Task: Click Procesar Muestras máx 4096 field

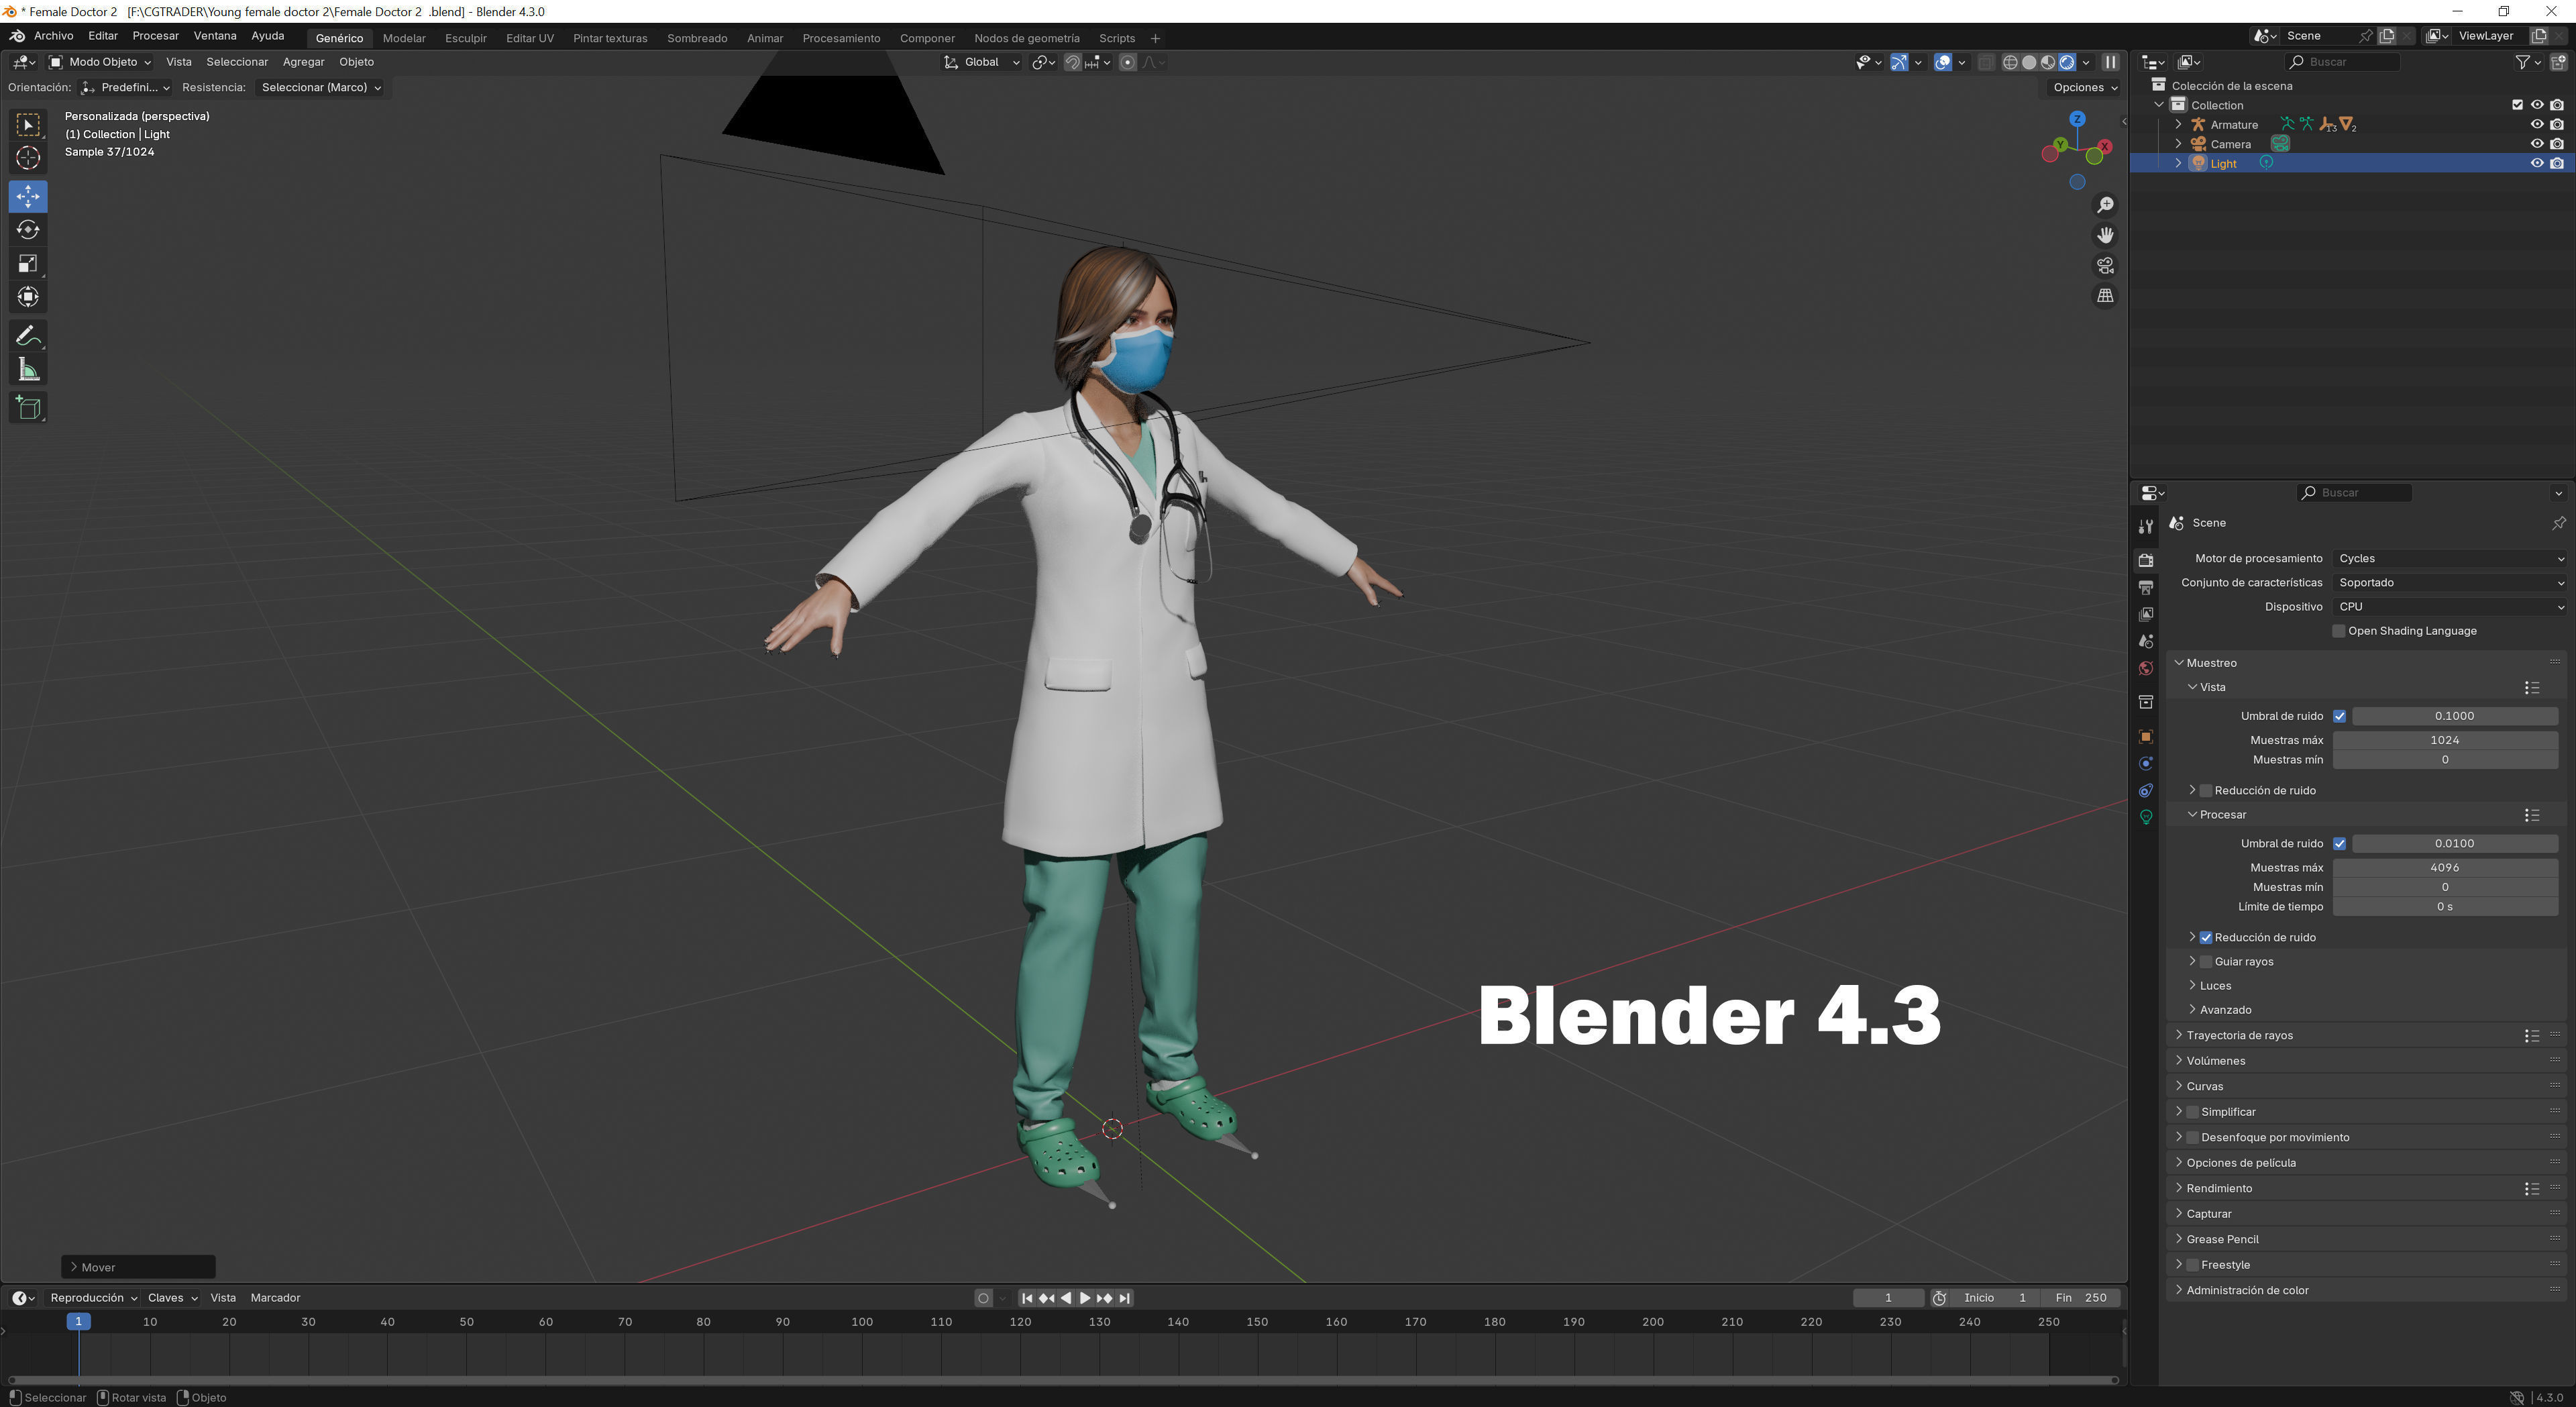Action: tap(2445, 868)
